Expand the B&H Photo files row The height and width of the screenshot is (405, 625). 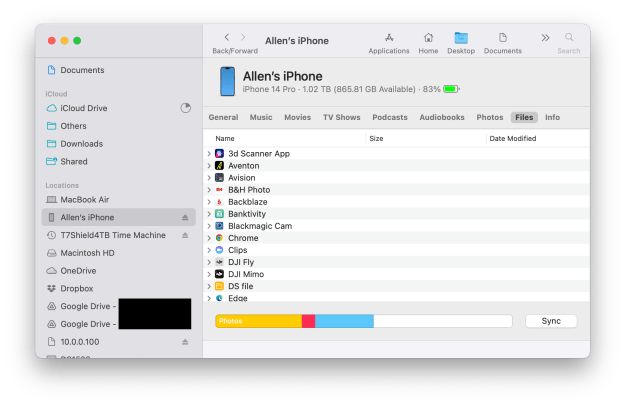coord(209,190)
